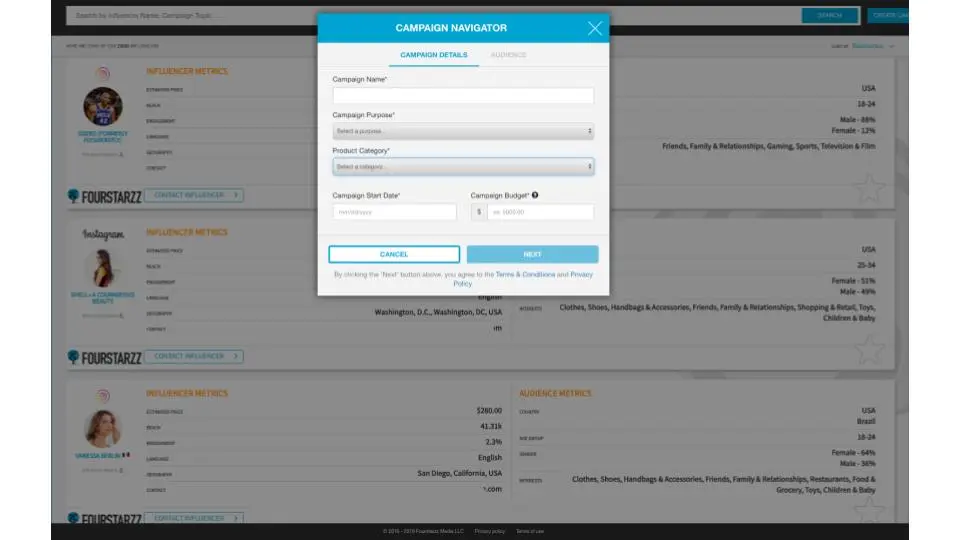Open the Terms & Conditions link
The height and width of the screenshot is (540, 960).
coord(525,274)
